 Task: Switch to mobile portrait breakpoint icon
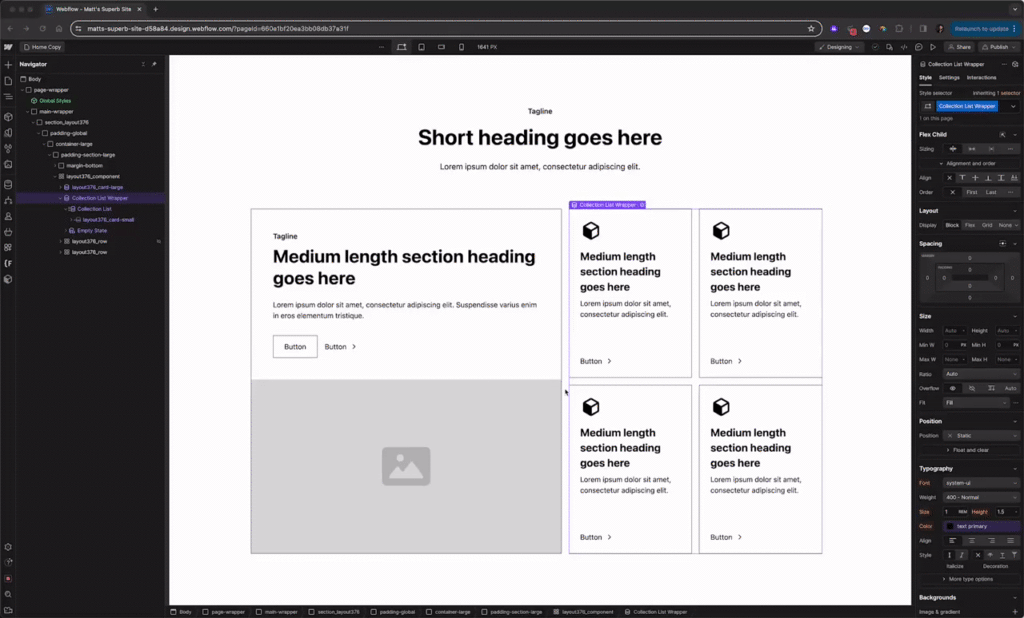(461, 47)
